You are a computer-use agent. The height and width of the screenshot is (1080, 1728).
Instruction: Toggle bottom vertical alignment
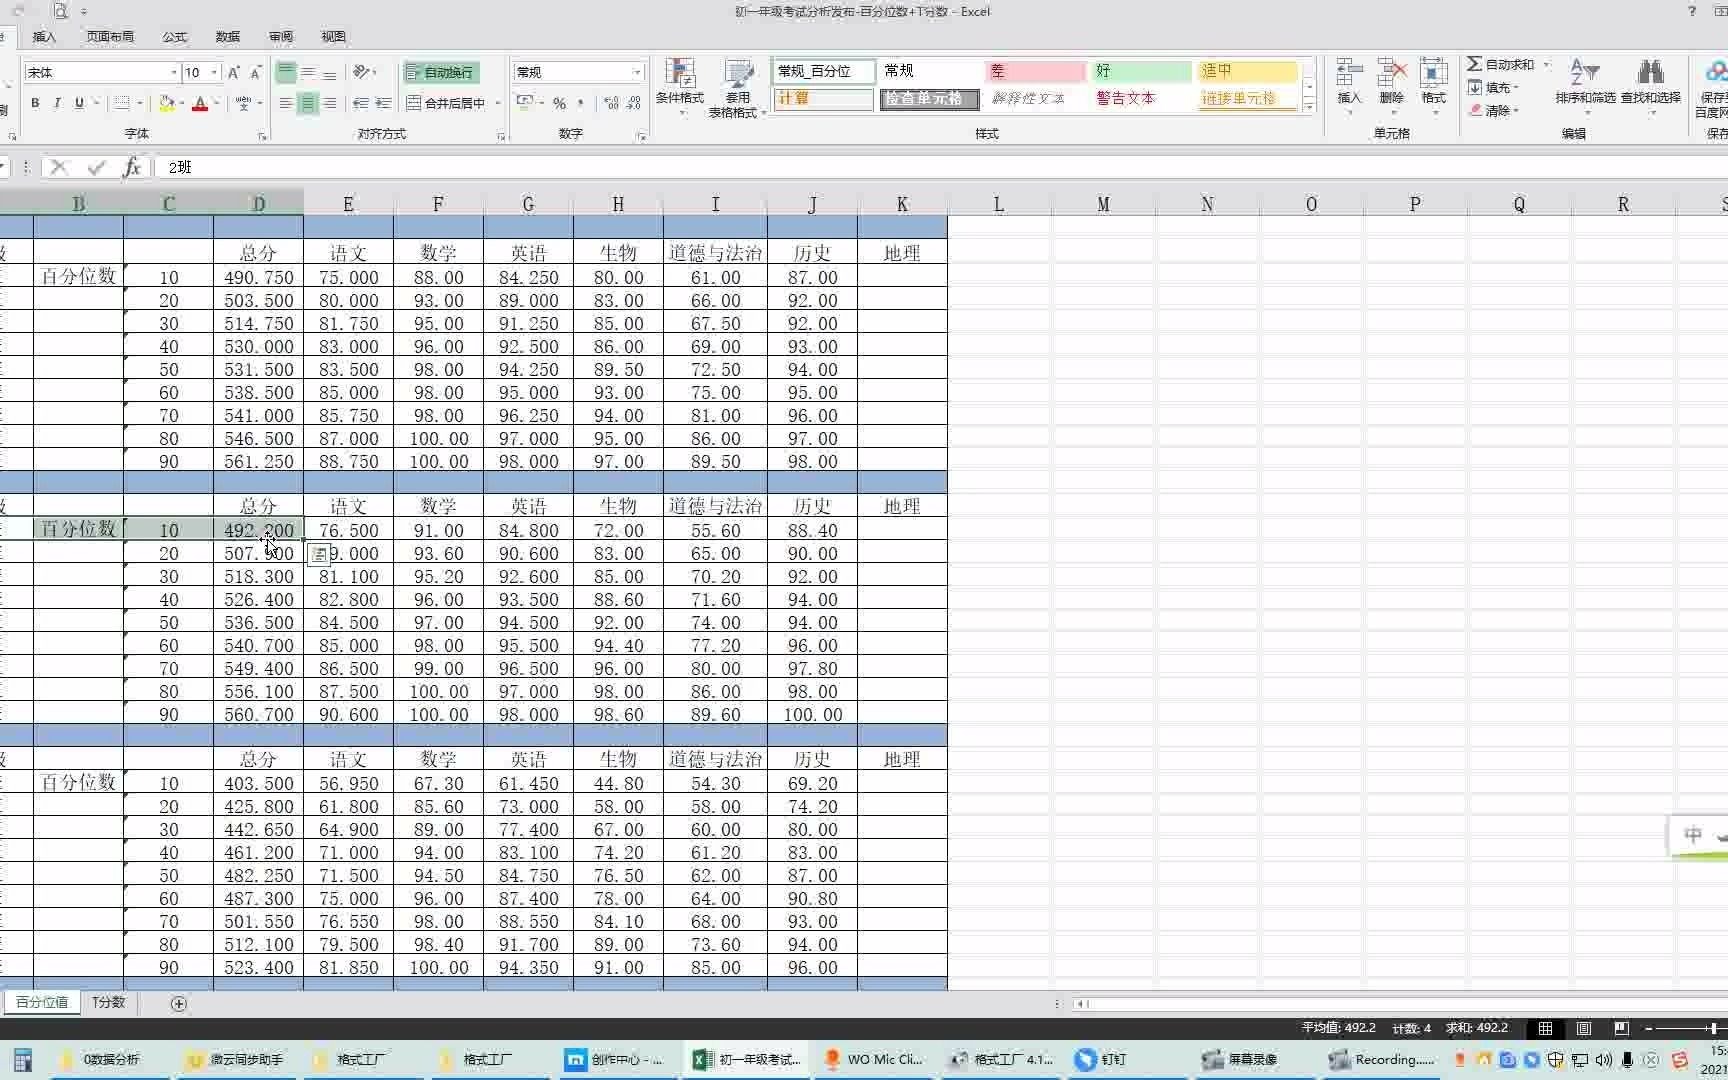click(330, 72)
